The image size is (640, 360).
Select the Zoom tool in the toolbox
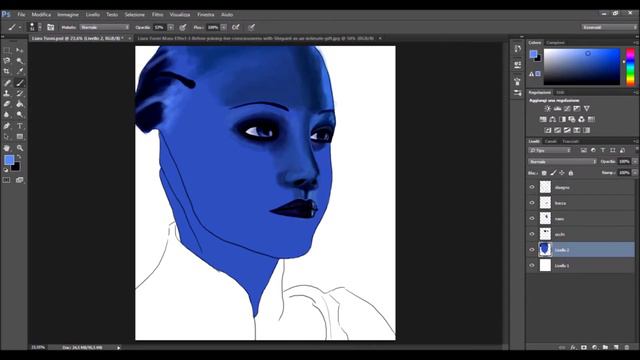coord(20,148)
